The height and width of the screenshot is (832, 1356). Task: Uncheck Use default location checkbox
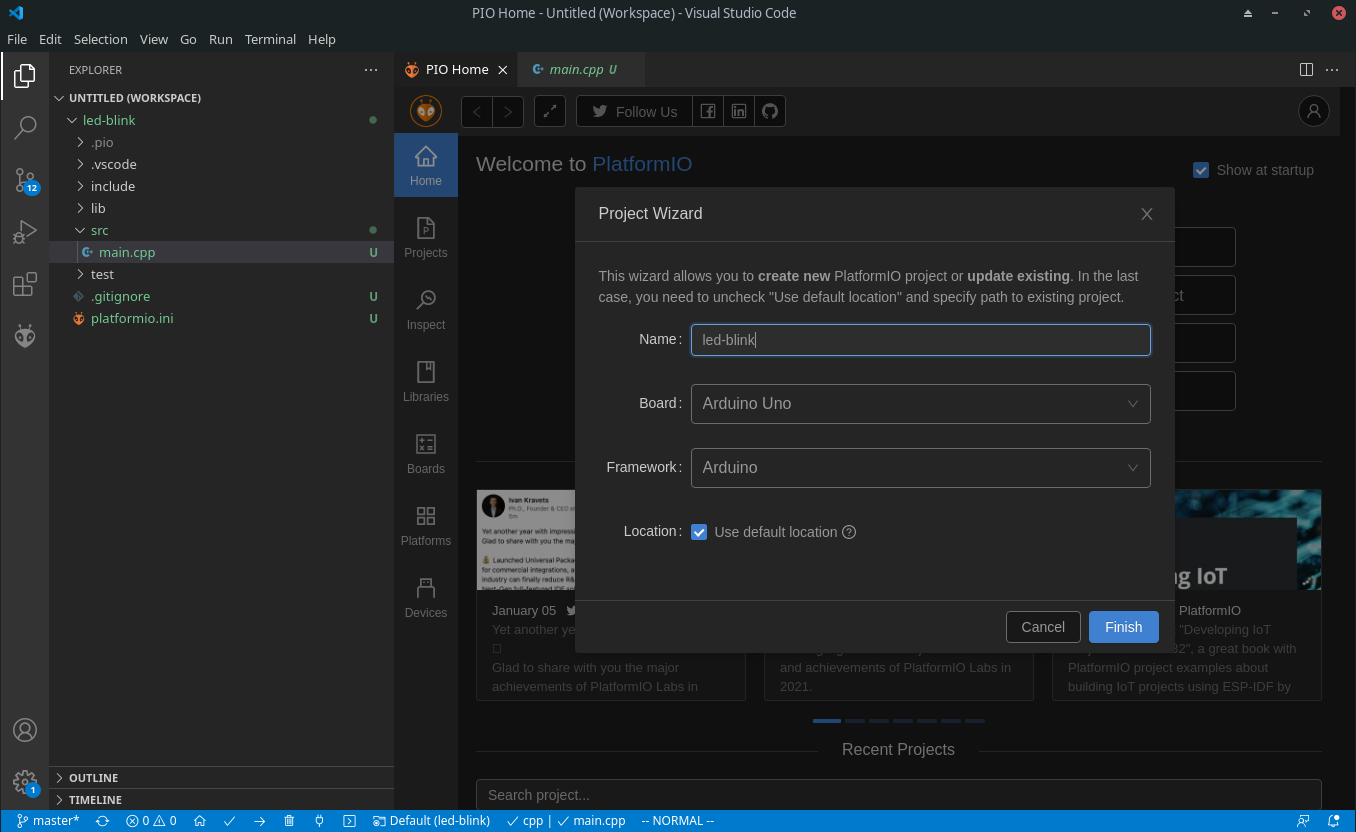[x=699, y=532]
